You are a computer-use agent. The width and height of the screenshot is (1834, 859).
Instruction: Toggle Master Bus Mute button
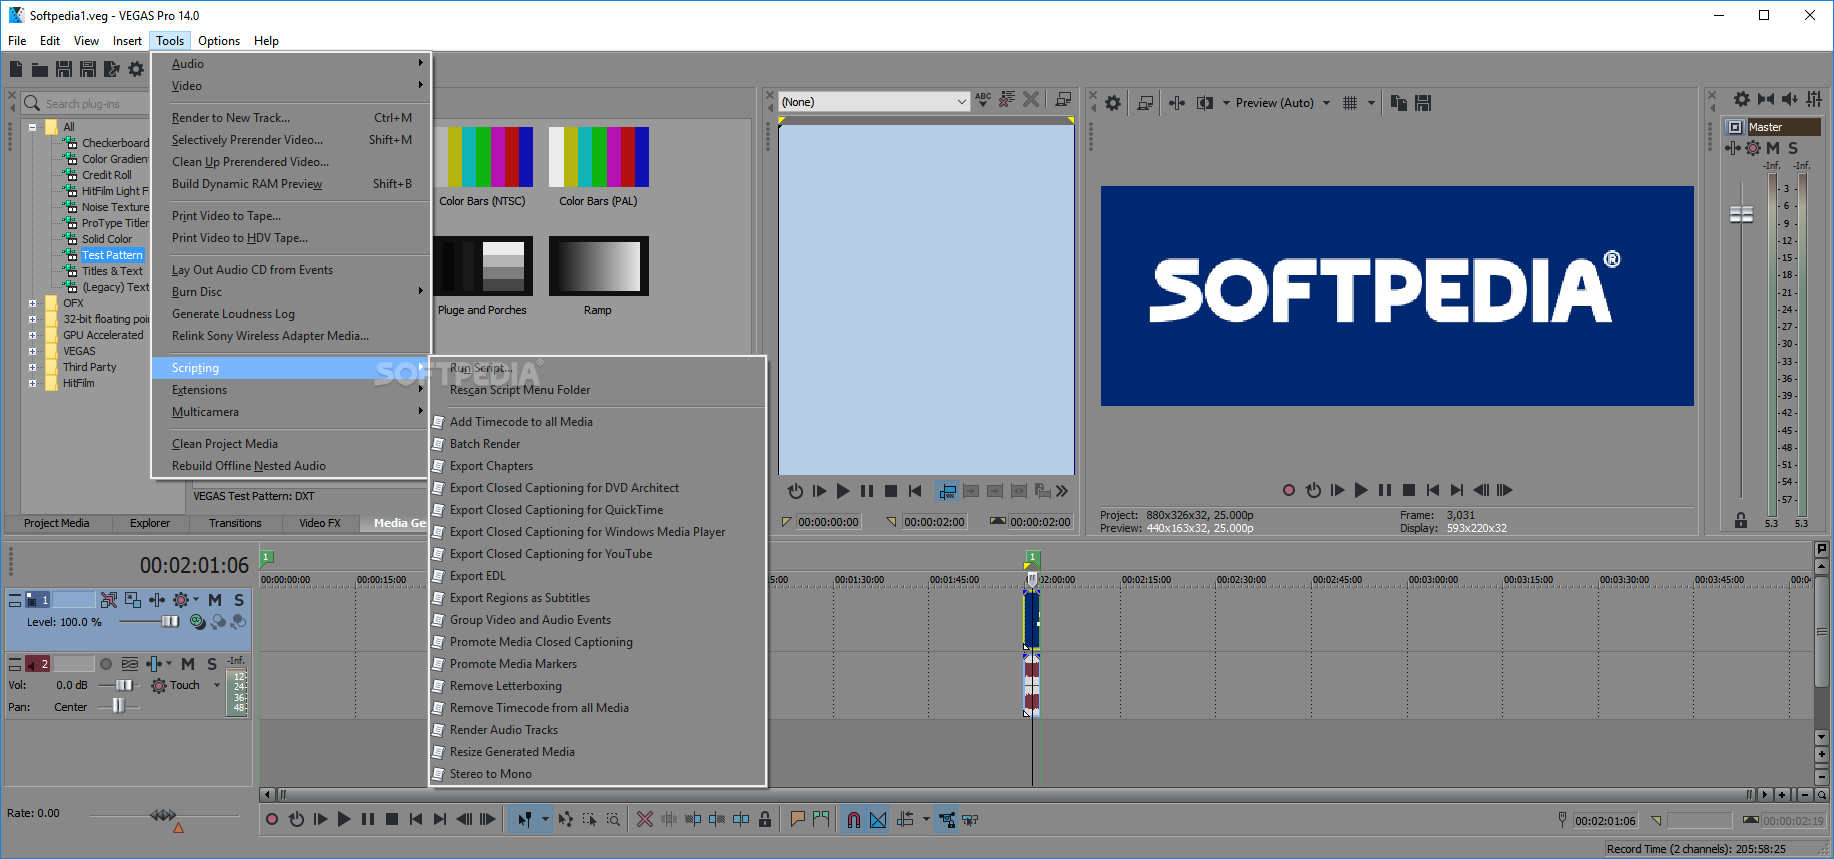click(x=1773, y=148)
